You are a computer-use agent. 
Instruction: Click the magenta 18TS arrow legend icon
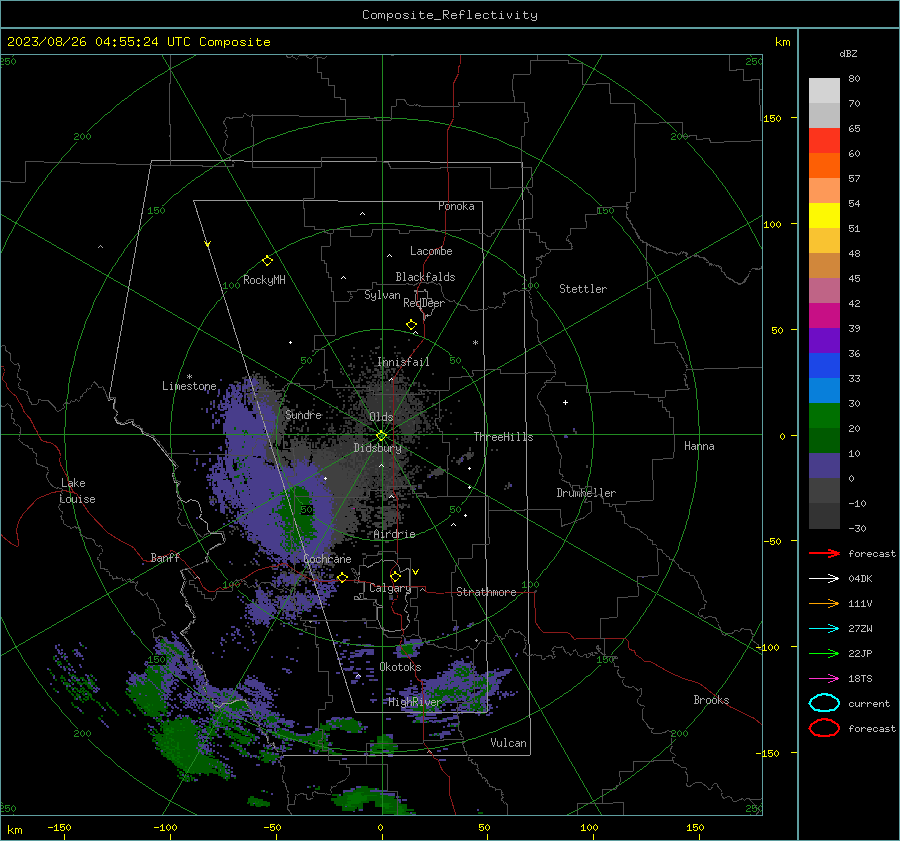824,679
